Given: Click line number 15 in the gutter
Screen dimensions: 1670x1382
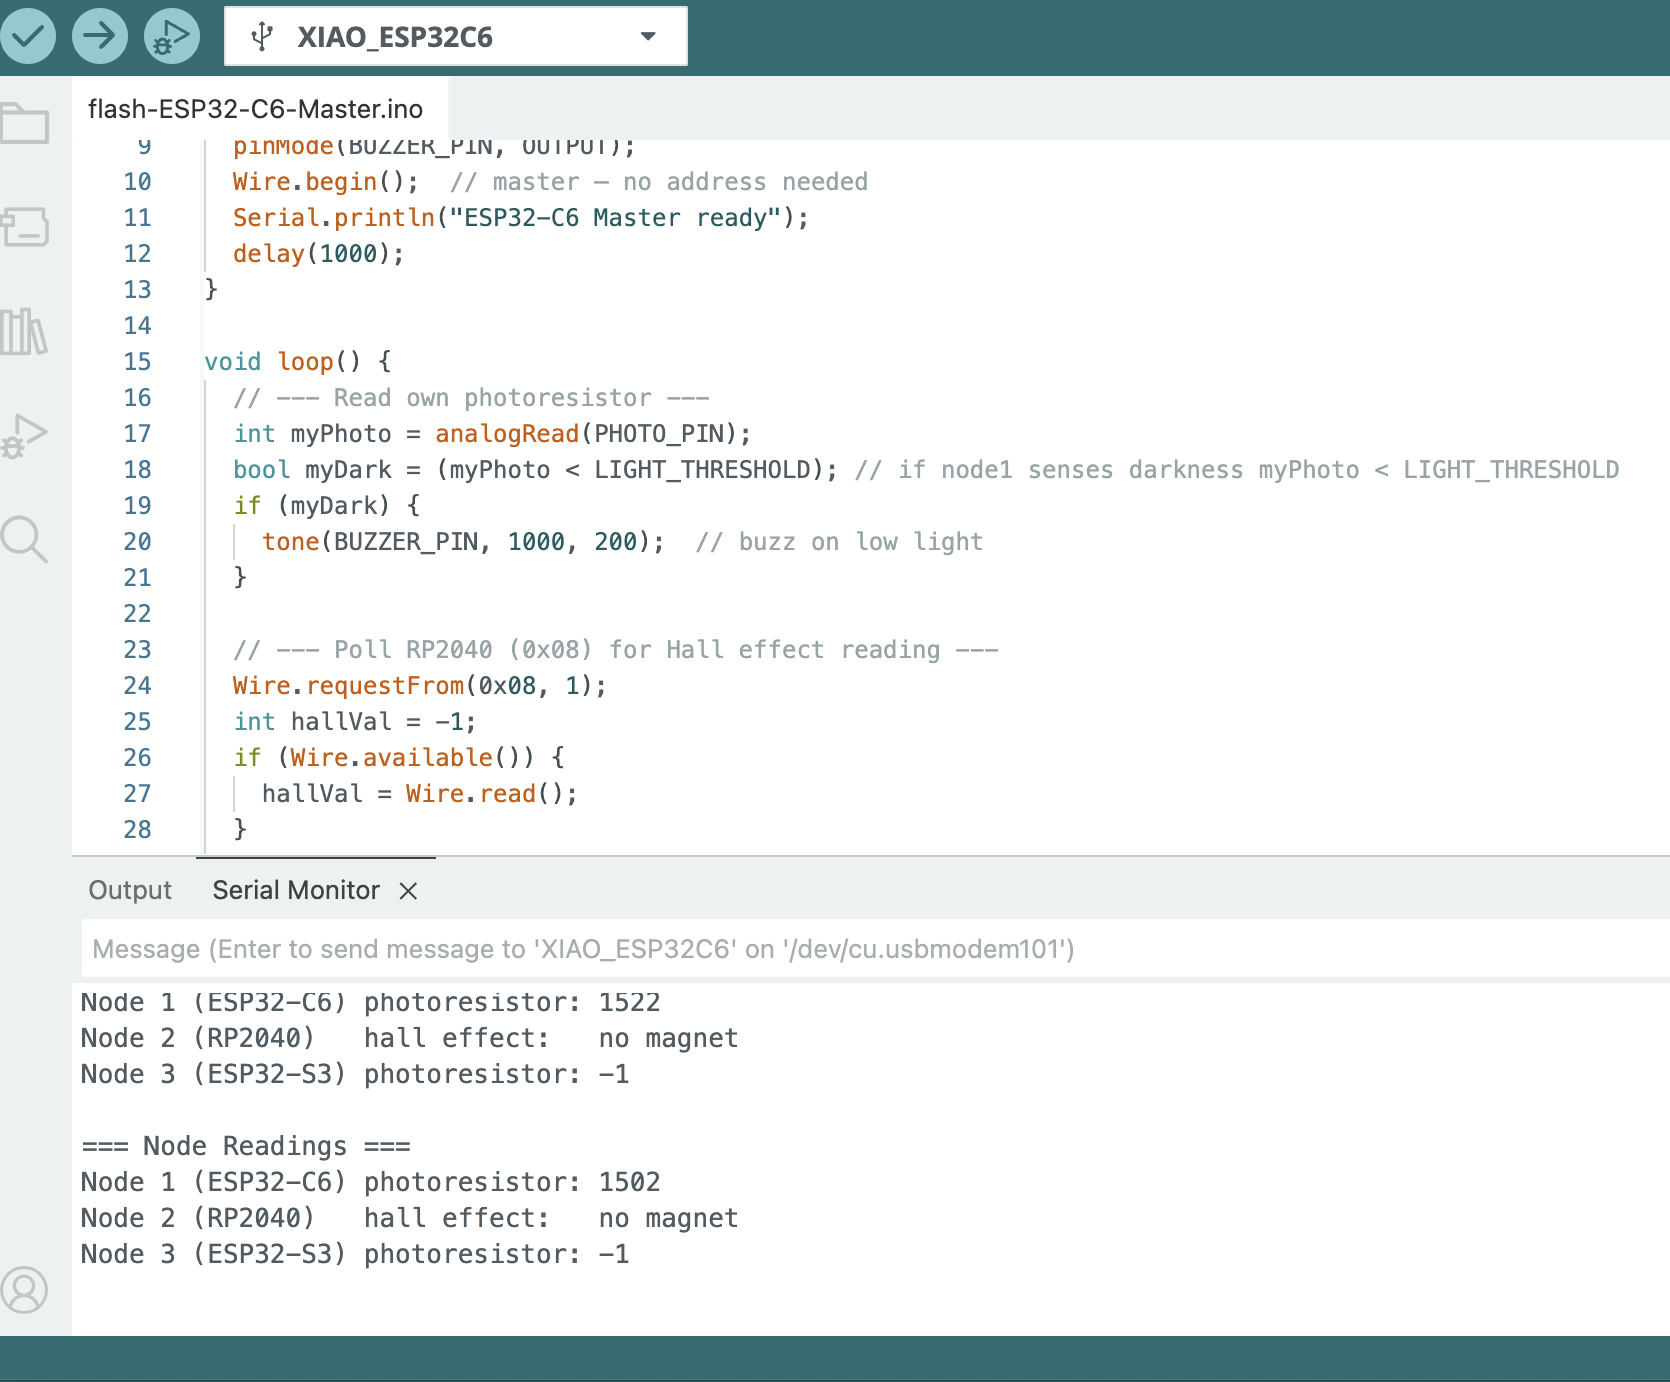Looking at the screenshot, I should (x=137, y=361).
